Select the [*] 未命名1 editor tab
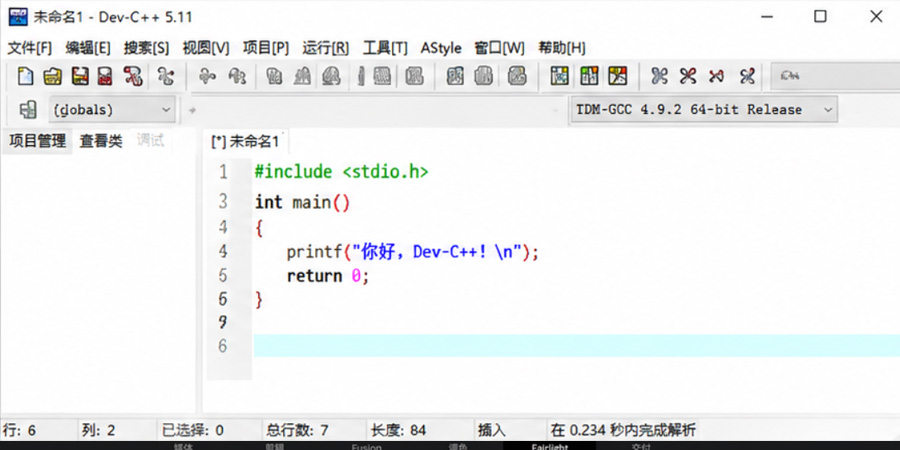 pos(245,142)
